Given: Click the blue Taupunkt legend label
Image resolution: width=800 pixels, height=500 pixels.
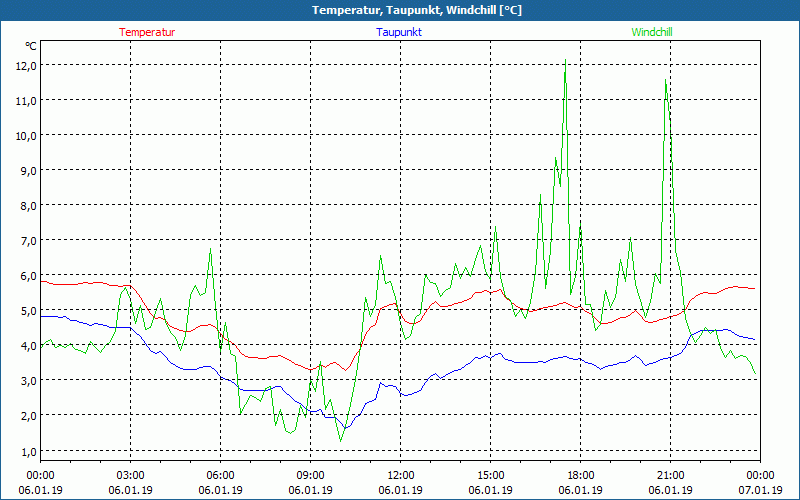Looking at the screenshot, I should [x=399, y=32].
